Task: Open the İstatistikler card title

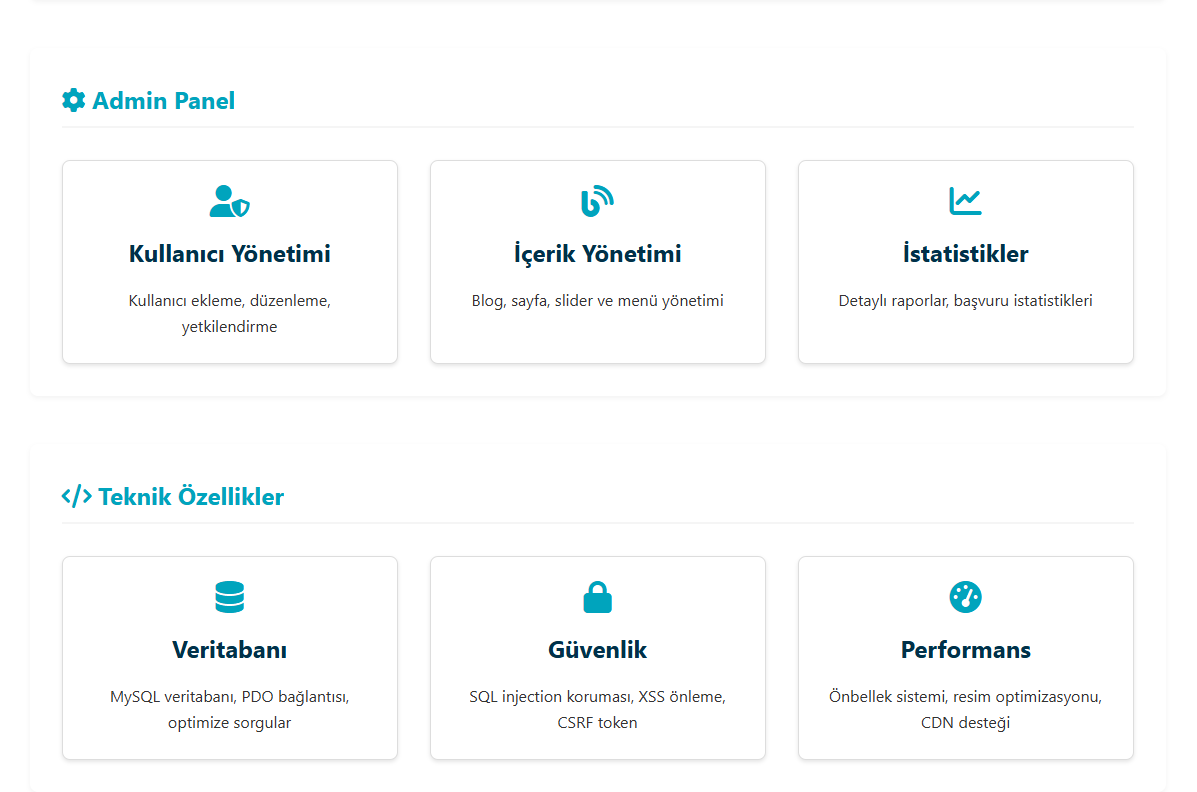Action: click(x=965, y=254)
